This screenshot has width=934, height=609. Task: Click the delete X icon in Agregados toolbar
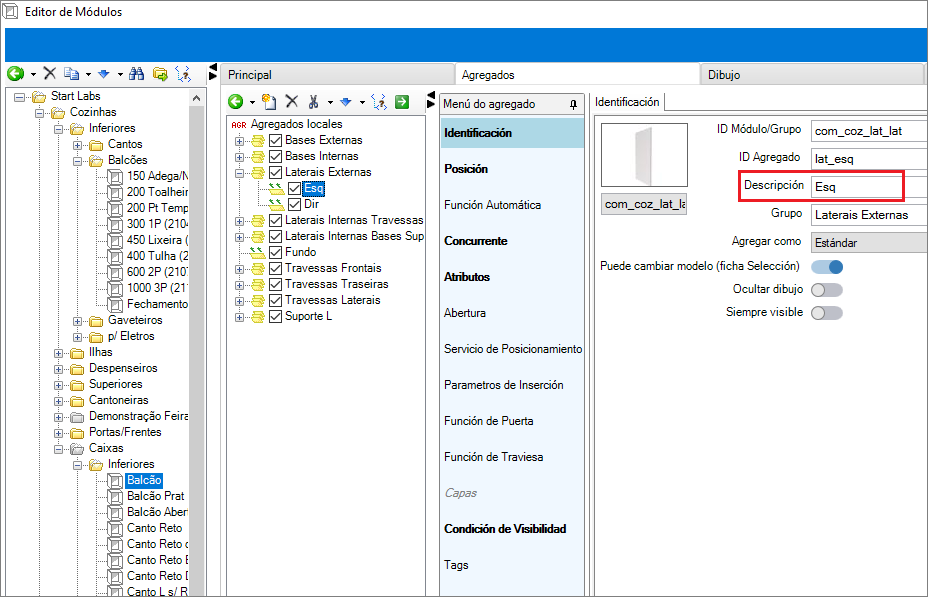pyautogui.click(x=292, y=101)
